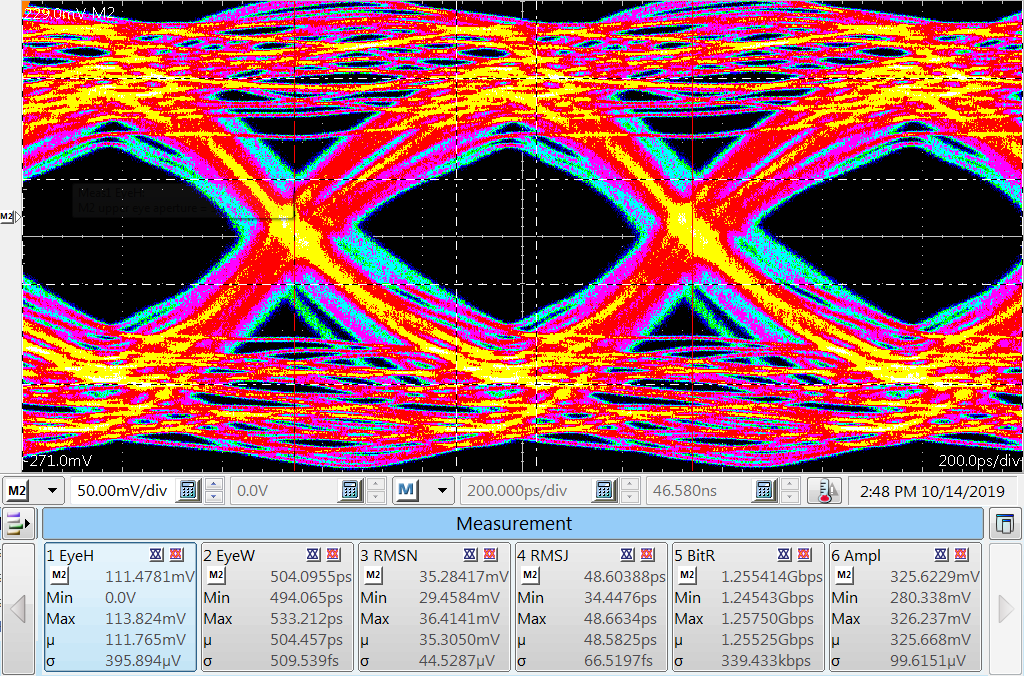
Task: Click the measurement list icon left of Measurement bar
Action: 18,523
